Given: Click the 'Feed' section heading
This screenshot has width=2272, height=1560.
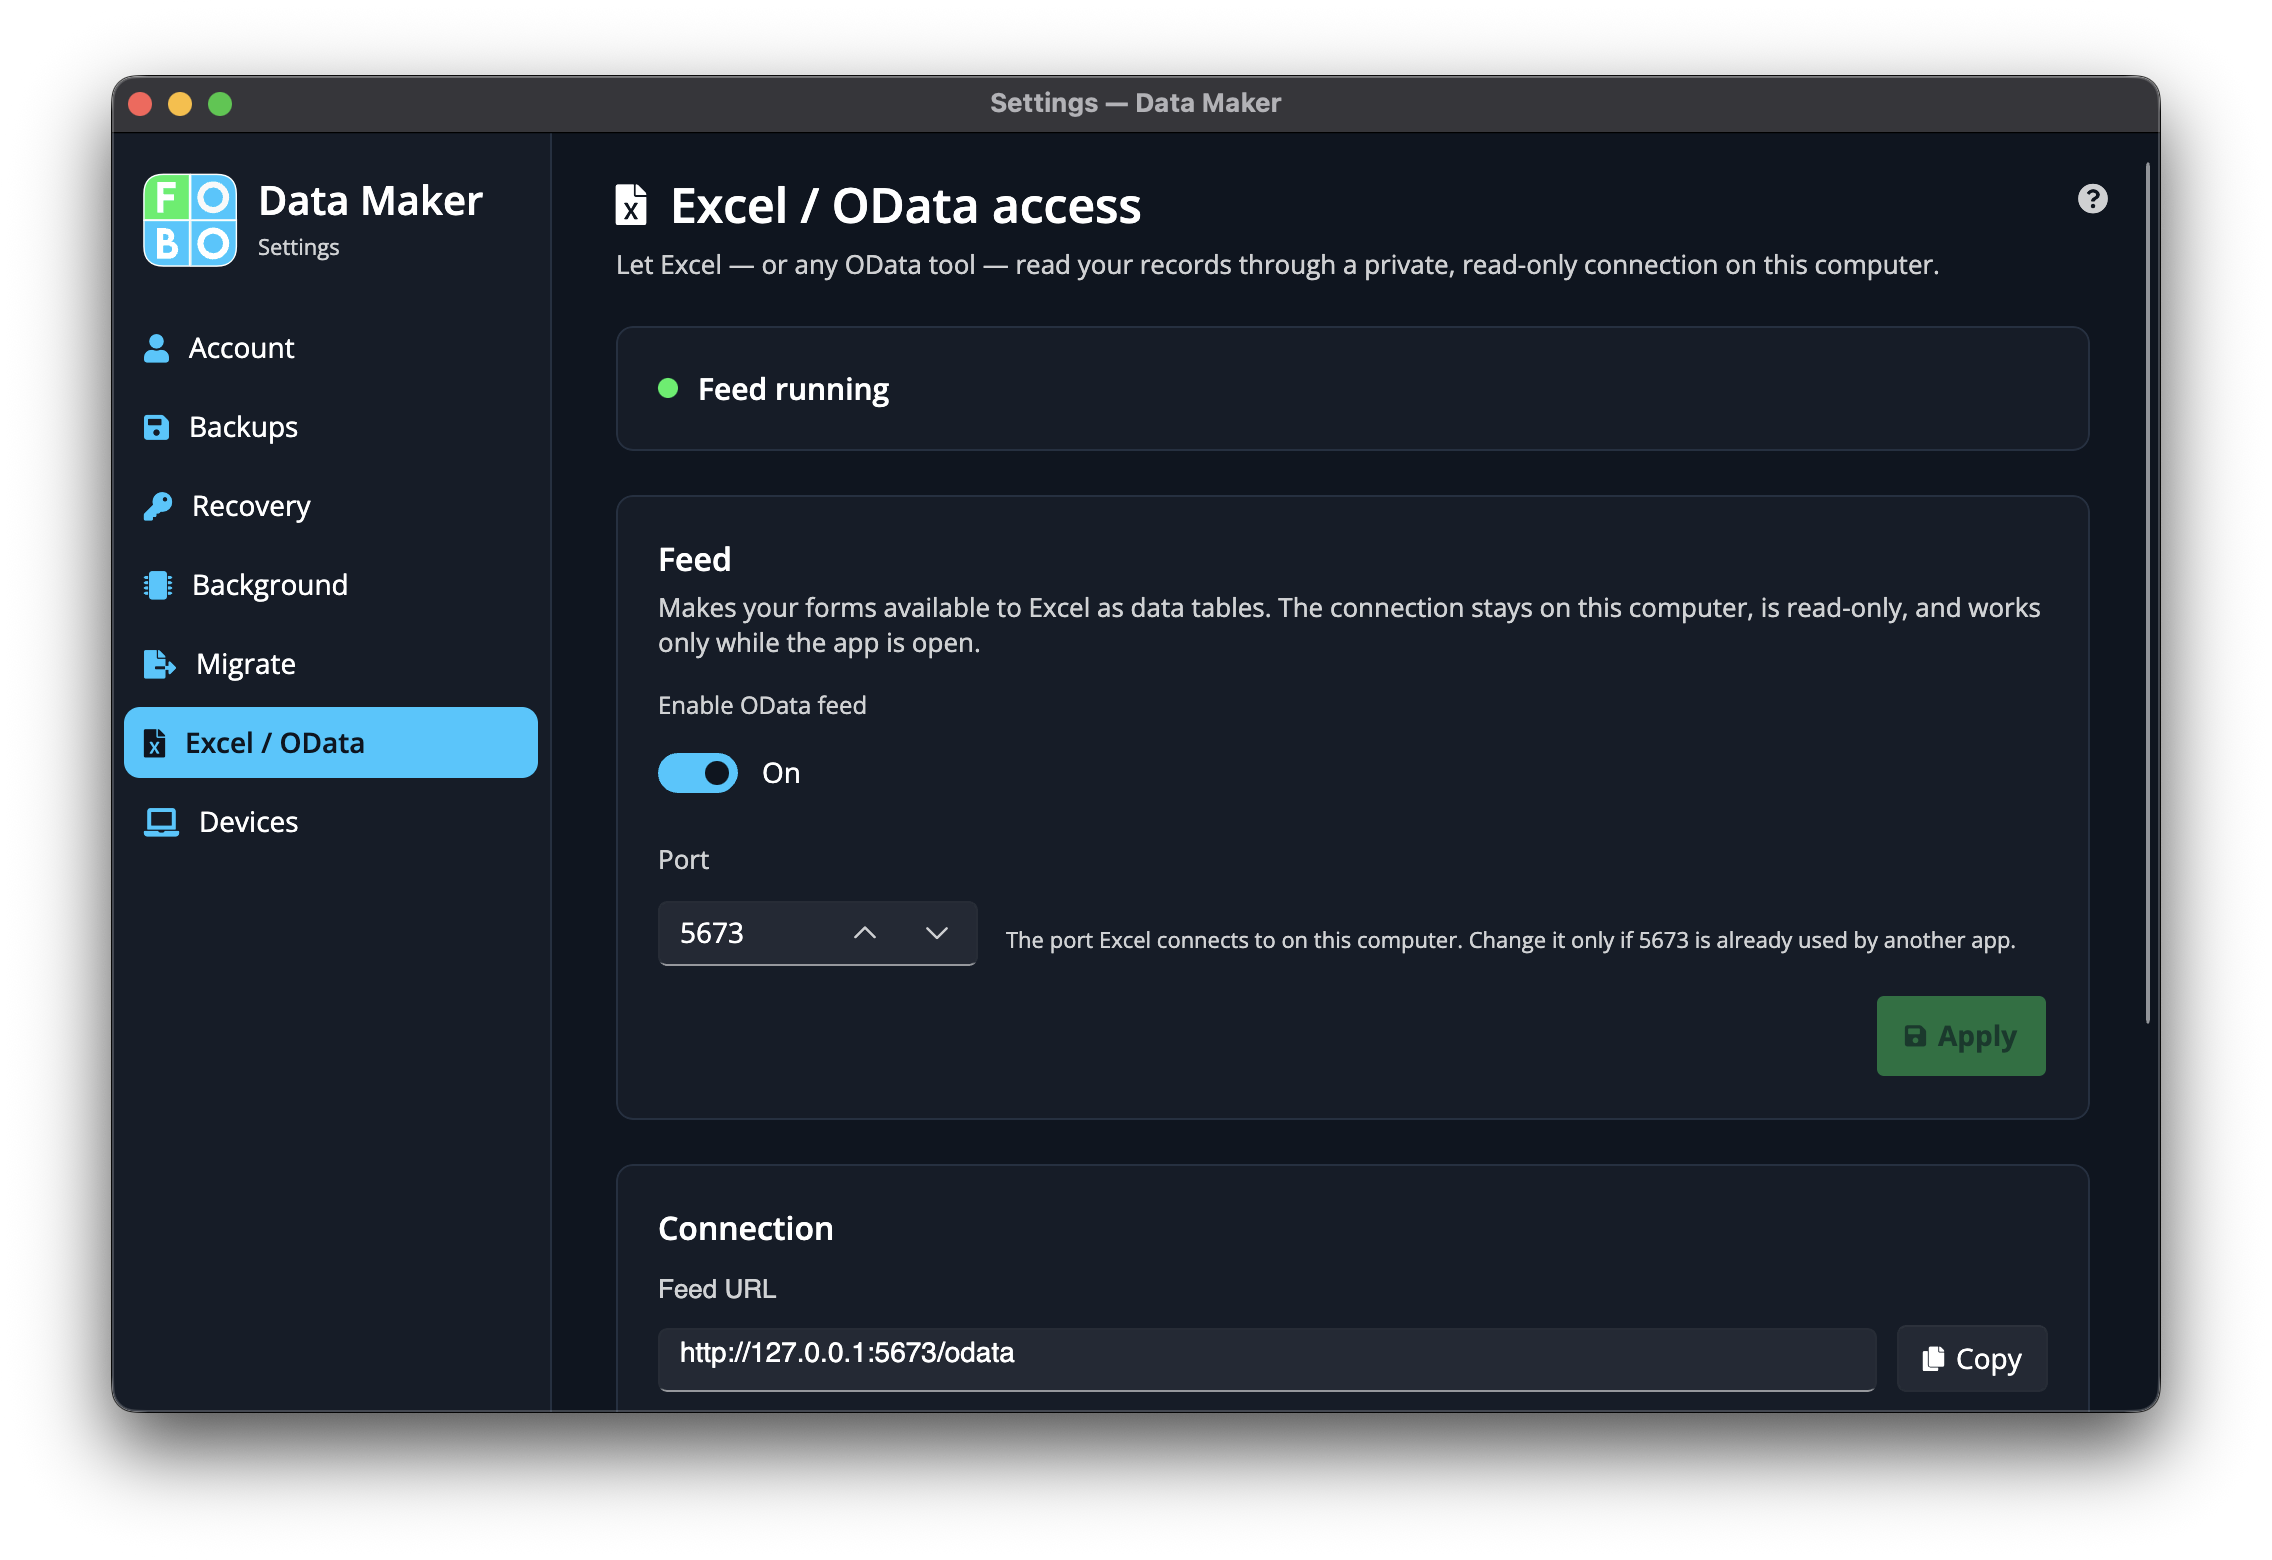Looking at the screenshot, I should (x=694, y=559).
